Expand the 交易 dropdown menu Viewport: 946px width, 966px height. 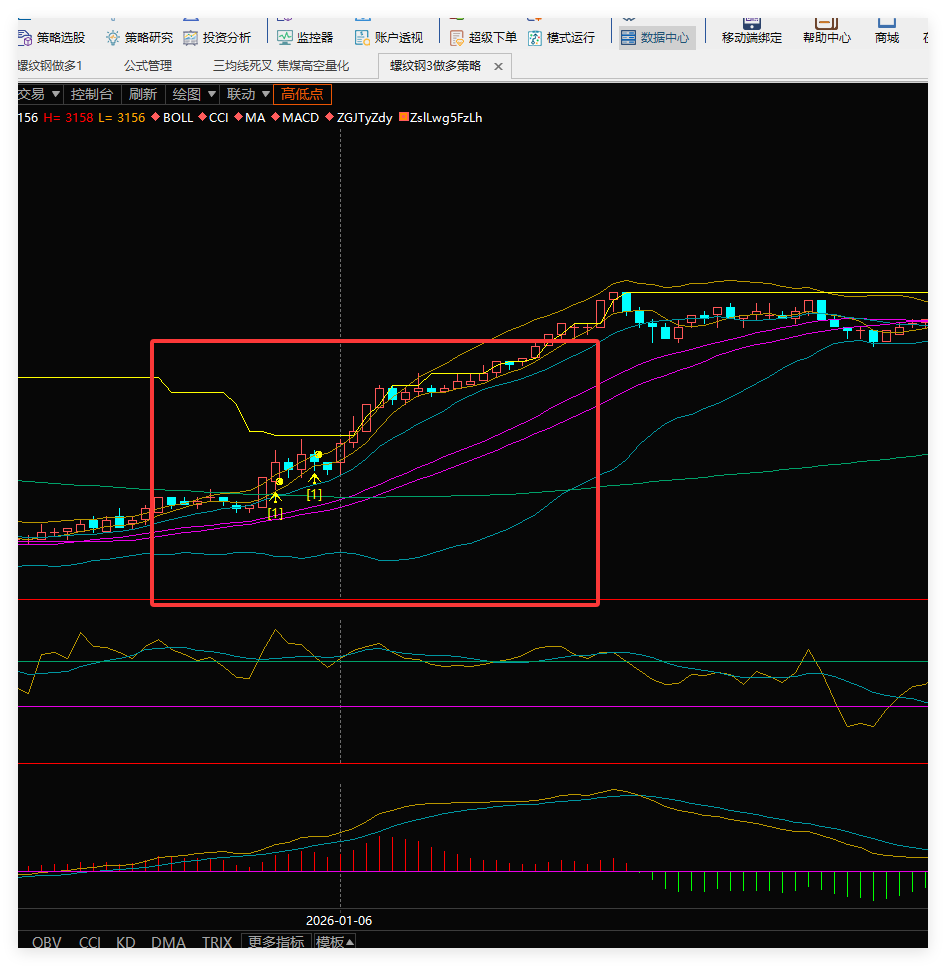click(x=54, y=94)
